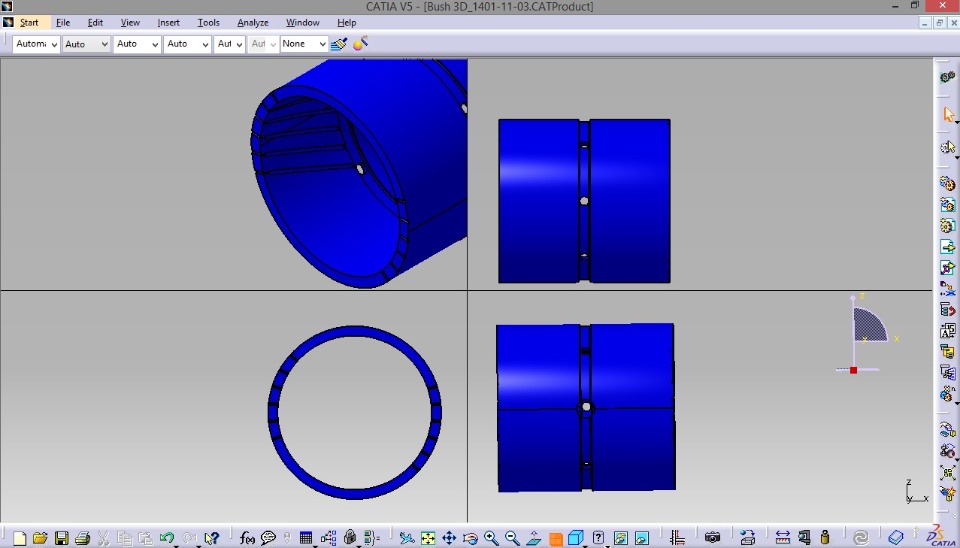960x548 pixels.
Task: Click the Zoom Out magnifier
Action: click(x=512, y=538)
